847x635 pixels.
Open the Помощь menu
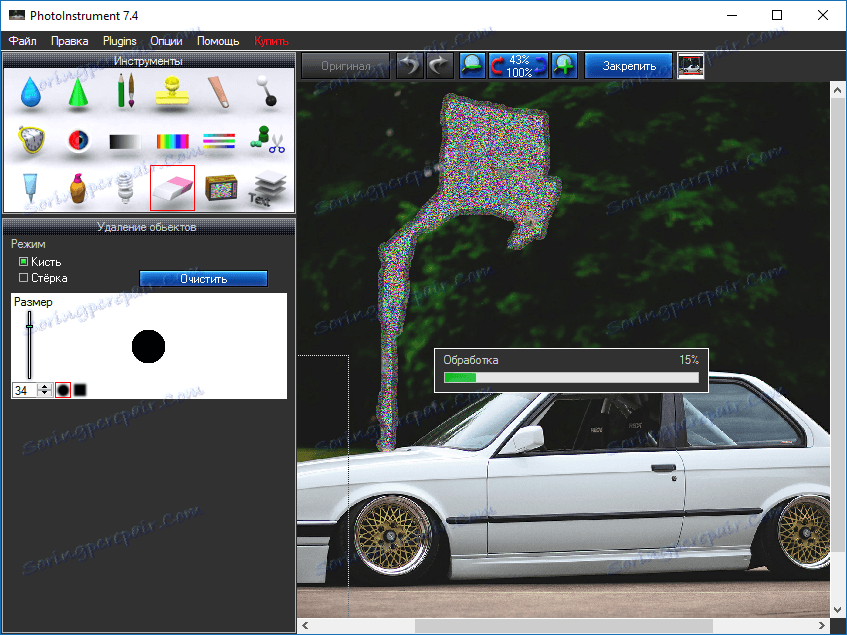click(x=218, y=41)
